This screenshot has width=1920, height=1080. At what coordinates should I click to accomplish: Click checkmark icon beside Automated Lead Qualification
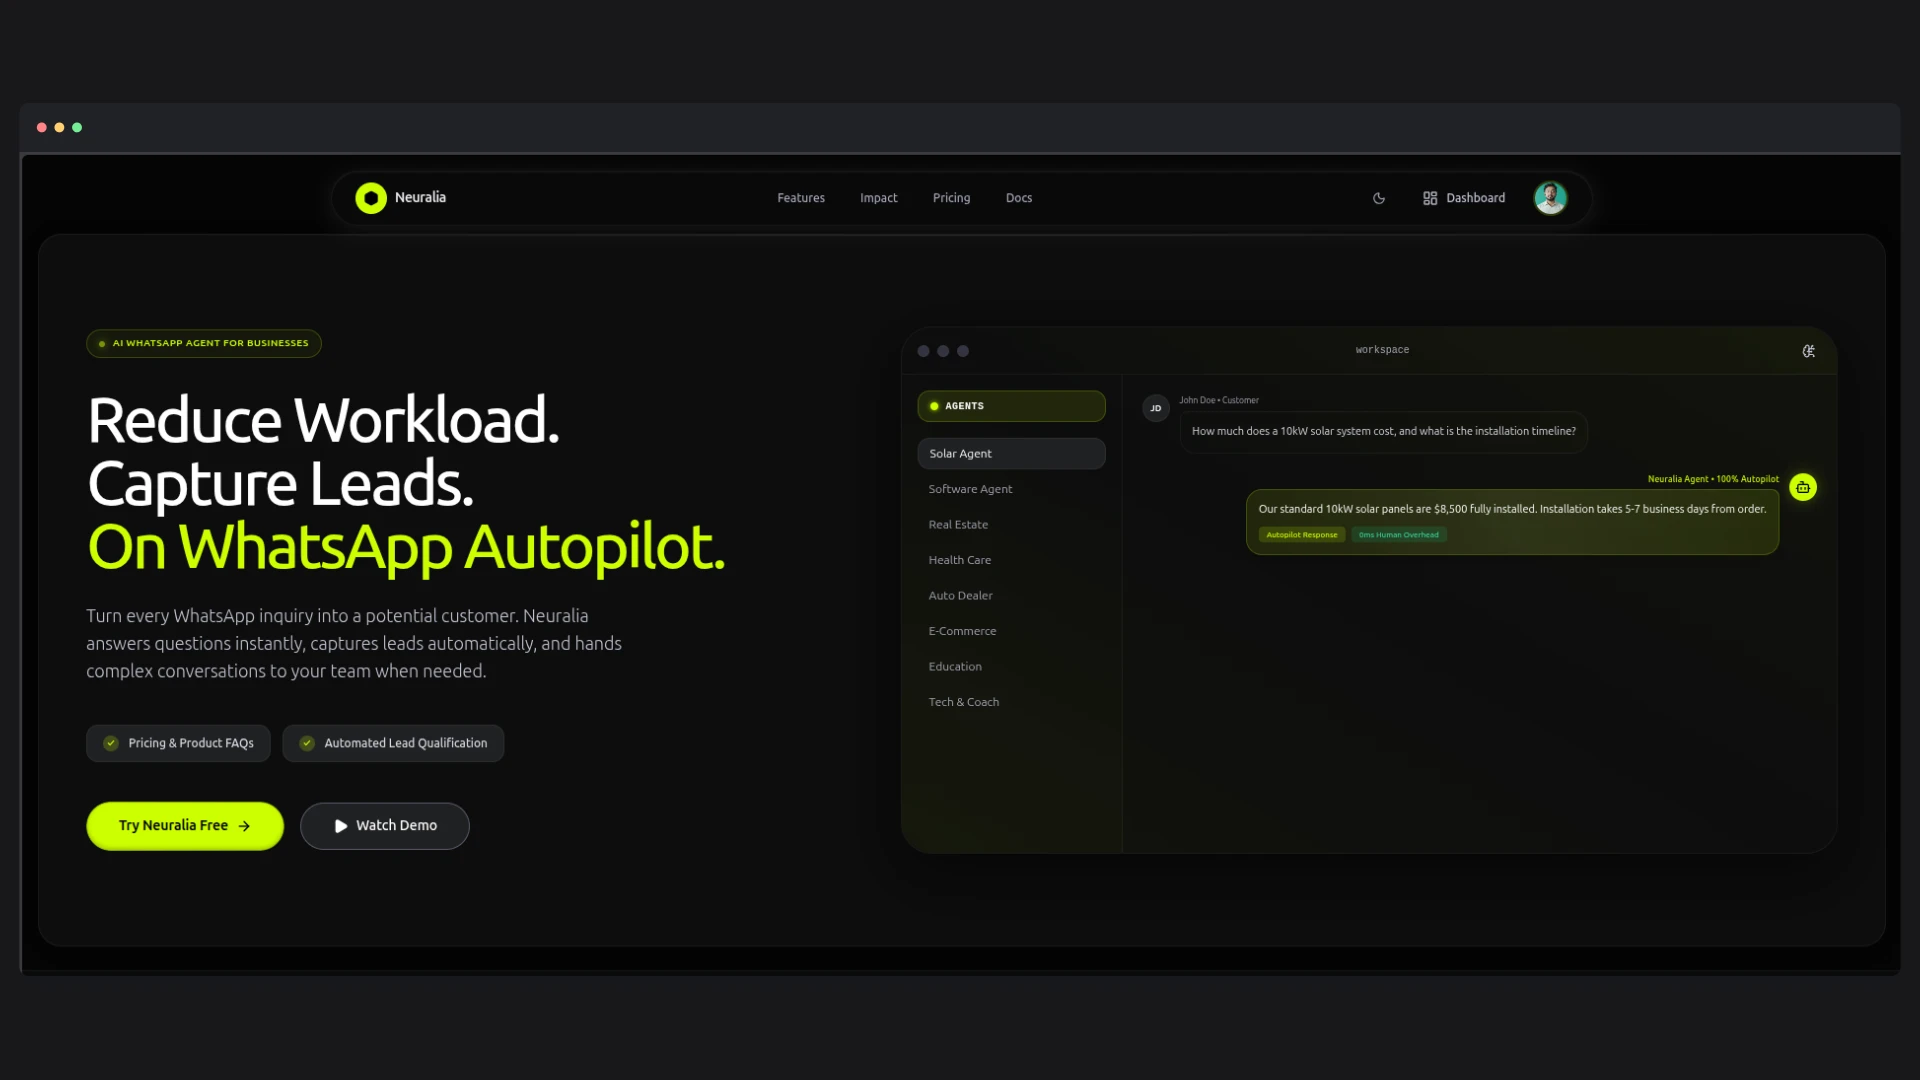[307, 743]
